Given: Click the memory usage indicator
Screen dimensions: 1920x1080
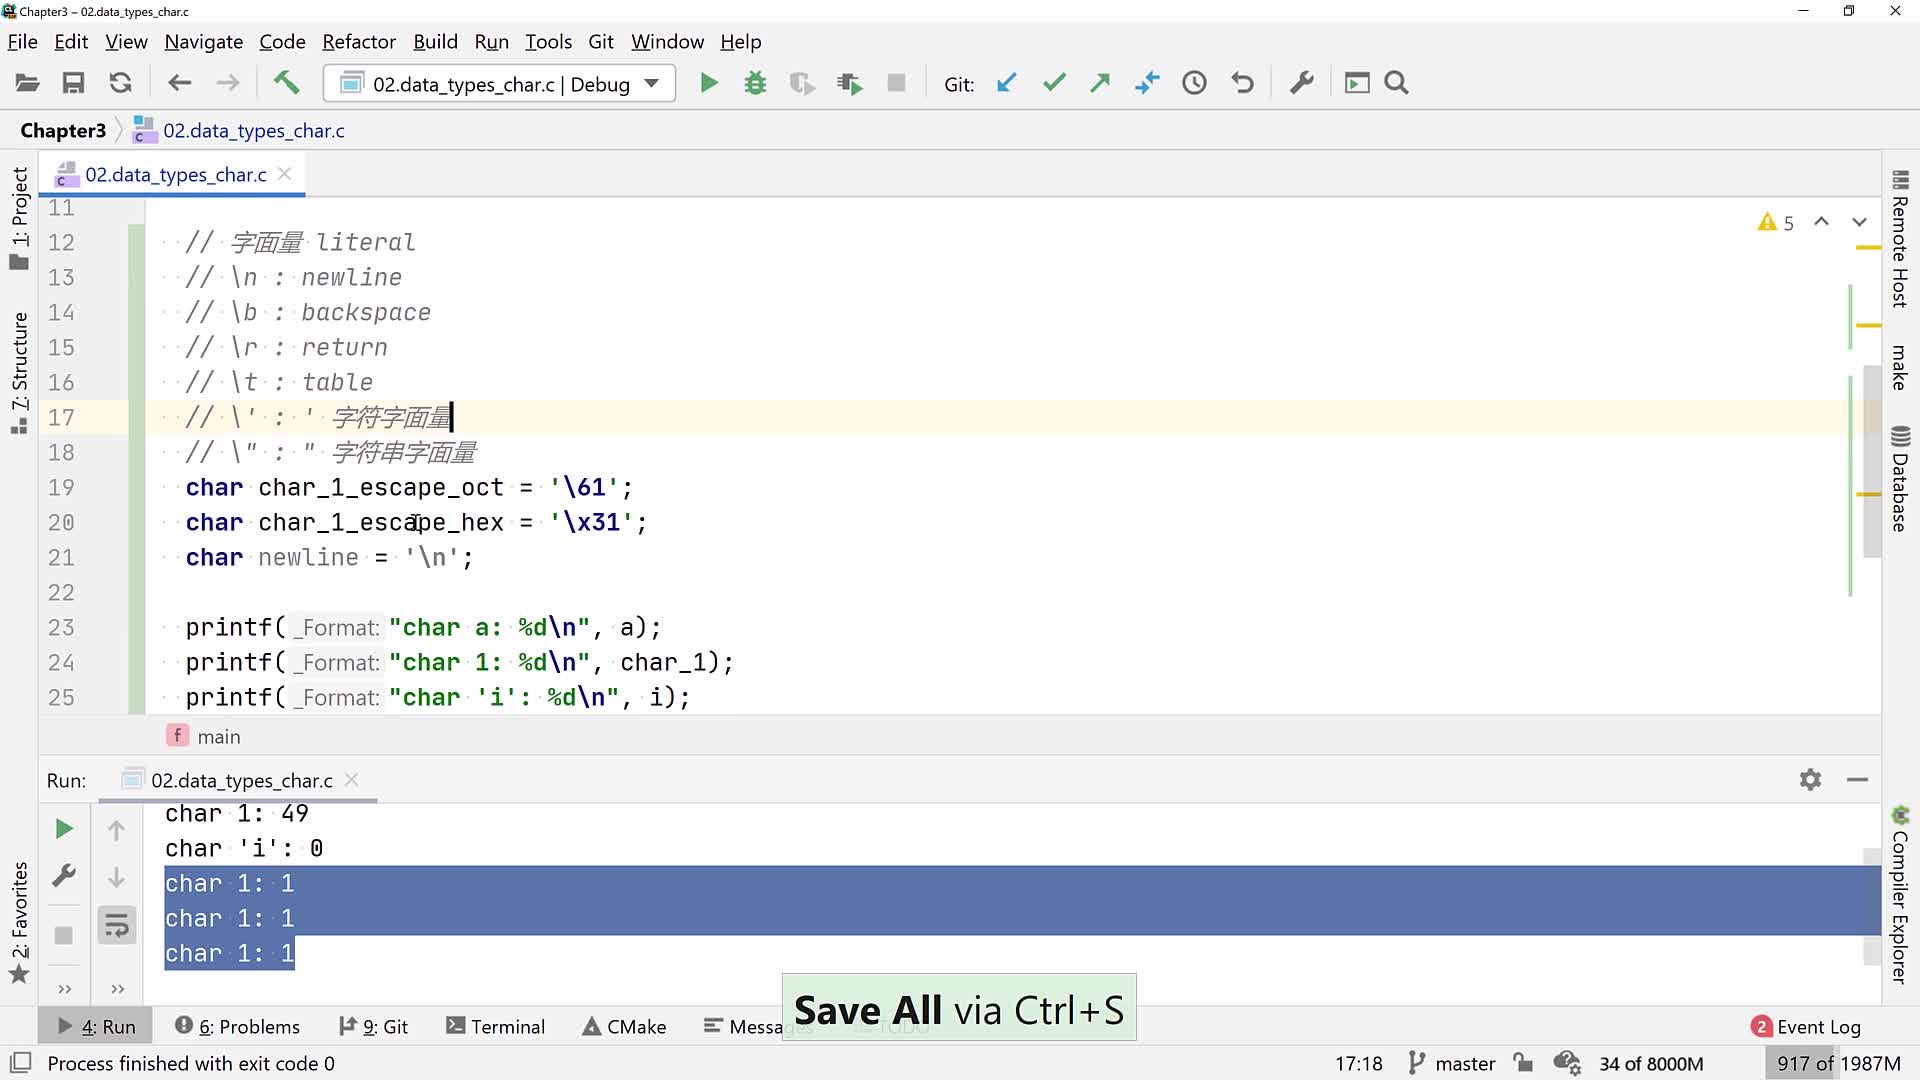Looking at the screenshot, I should (x=1838, y=1063).
